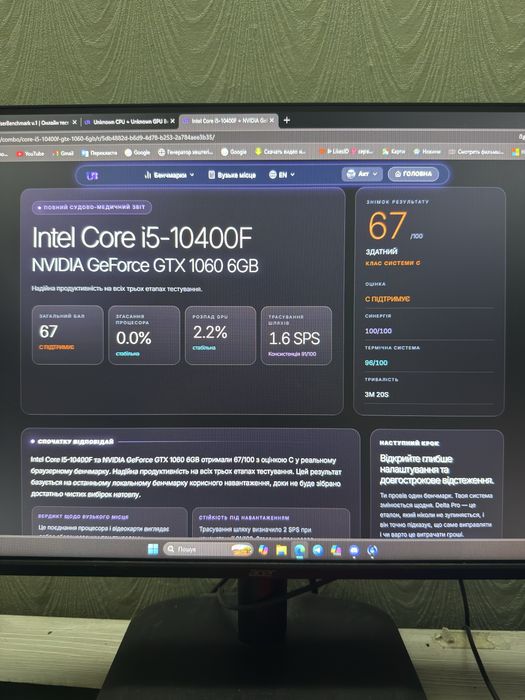Open the Бенчмарки dropdown menu
The image size is (525, 700).
click(x=169, y=175)
